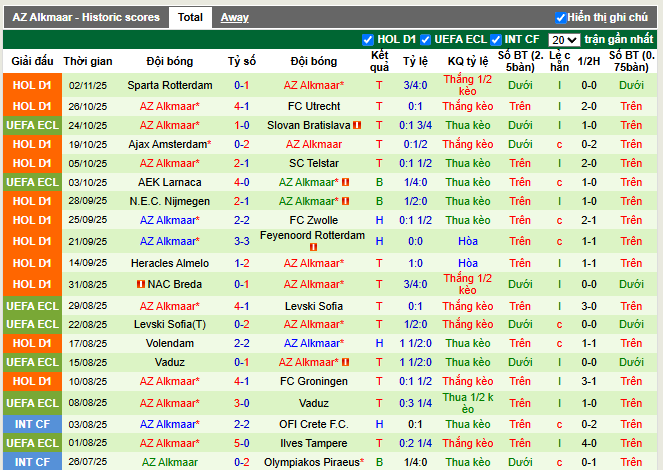Click red card icon beside NAC Breda
This screenshot has width=664, height=470.
(x=141, y=284)
